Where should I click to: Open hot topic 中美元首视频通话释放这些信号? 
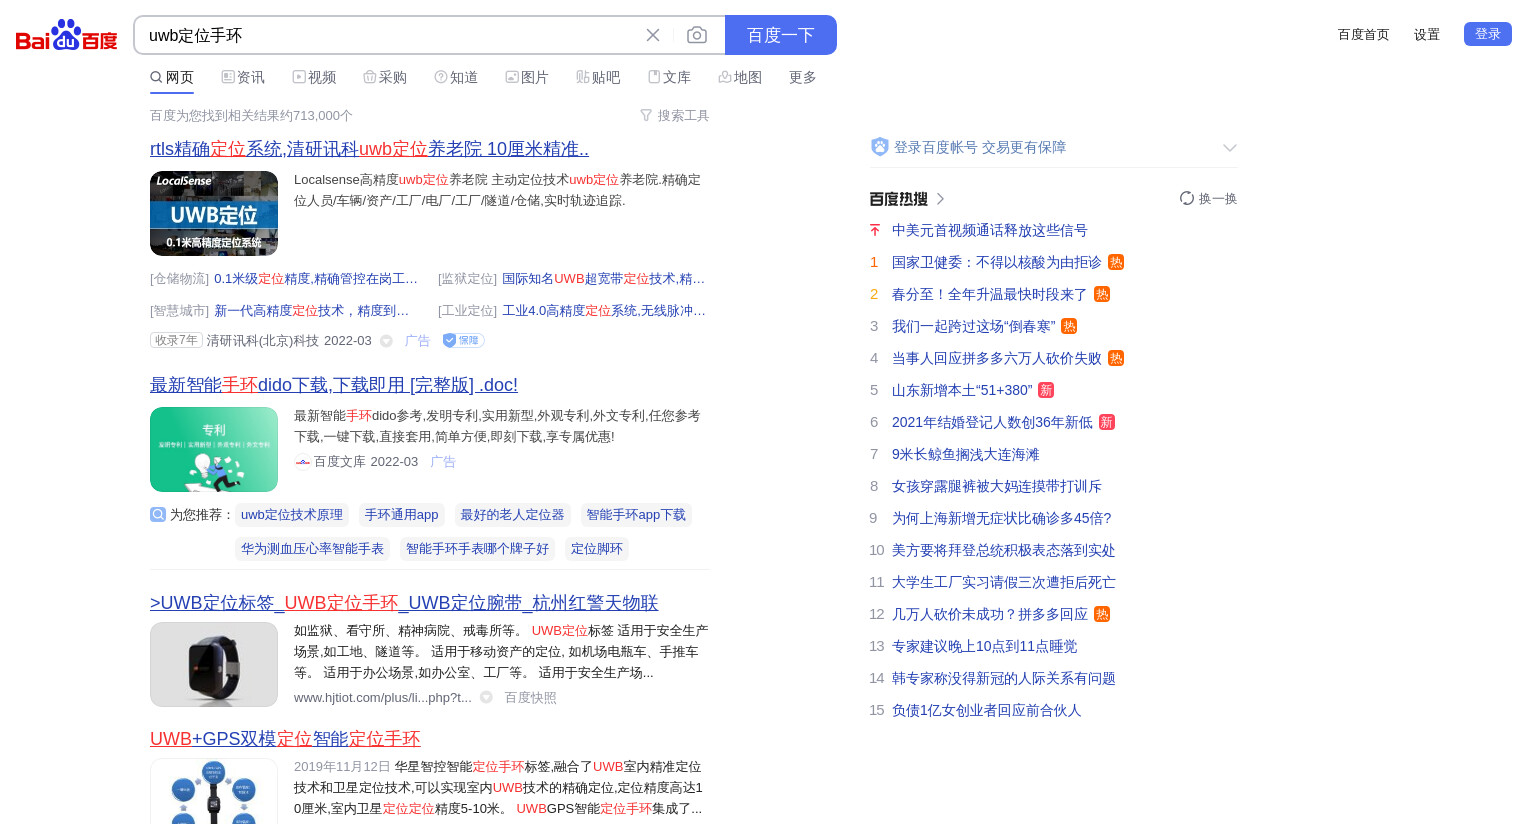click(x=990, y=231)
